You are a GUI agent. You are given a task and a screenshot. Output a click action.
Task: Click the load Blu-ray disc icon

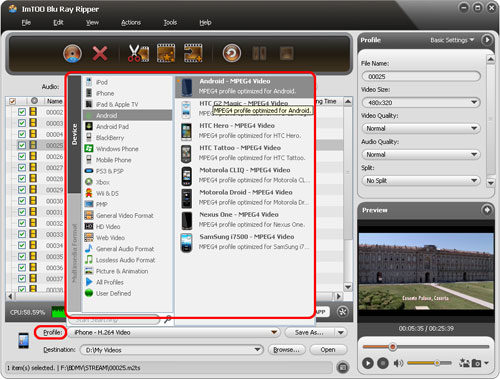click(72, 53)
